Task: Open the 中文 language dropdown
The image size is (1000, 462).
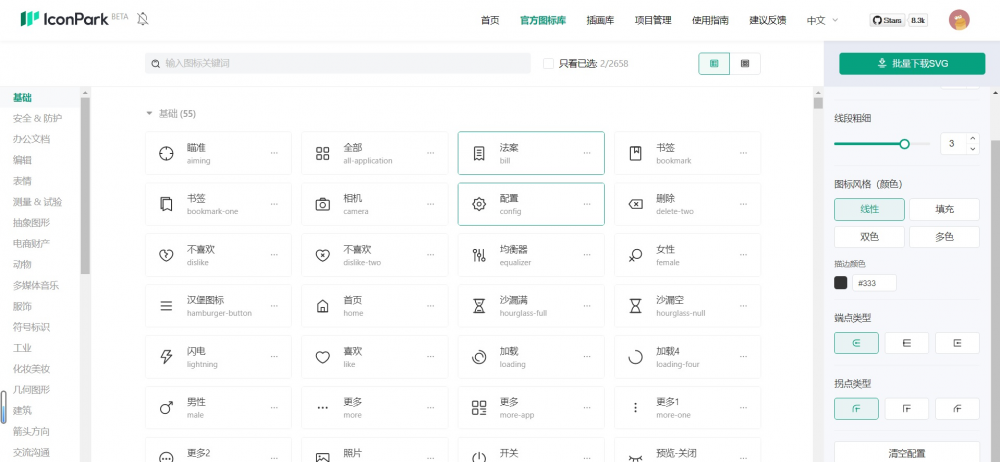Action: coord(822,20)
